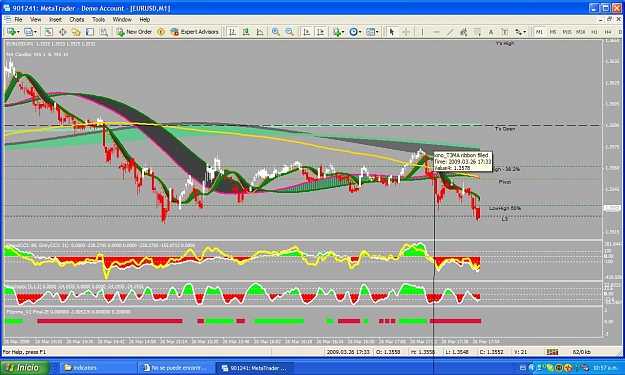Switch to No se puede encontrar taskbar window
Image resolution: width=625 pixels, height=375 pixels.
[176, 368]
